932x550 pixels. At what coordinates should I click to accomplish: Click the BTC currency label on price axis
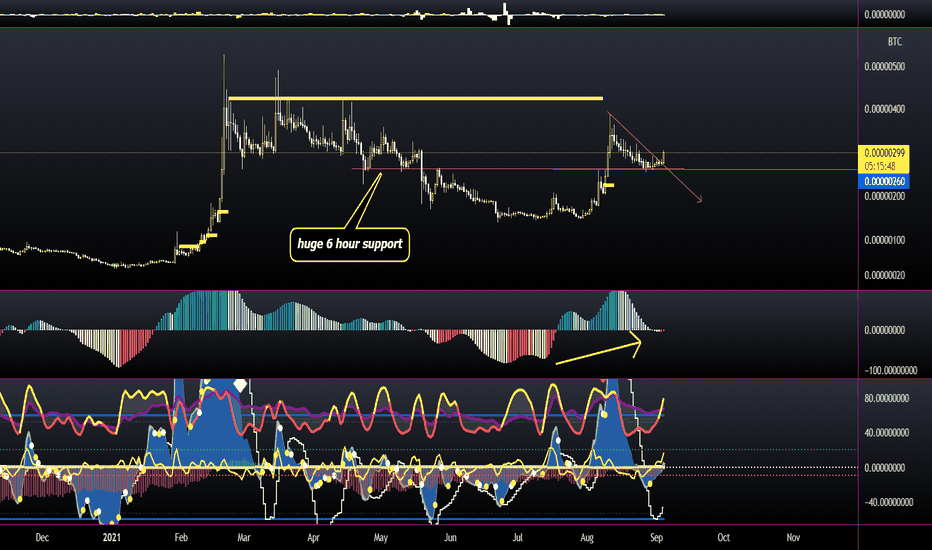894,42
